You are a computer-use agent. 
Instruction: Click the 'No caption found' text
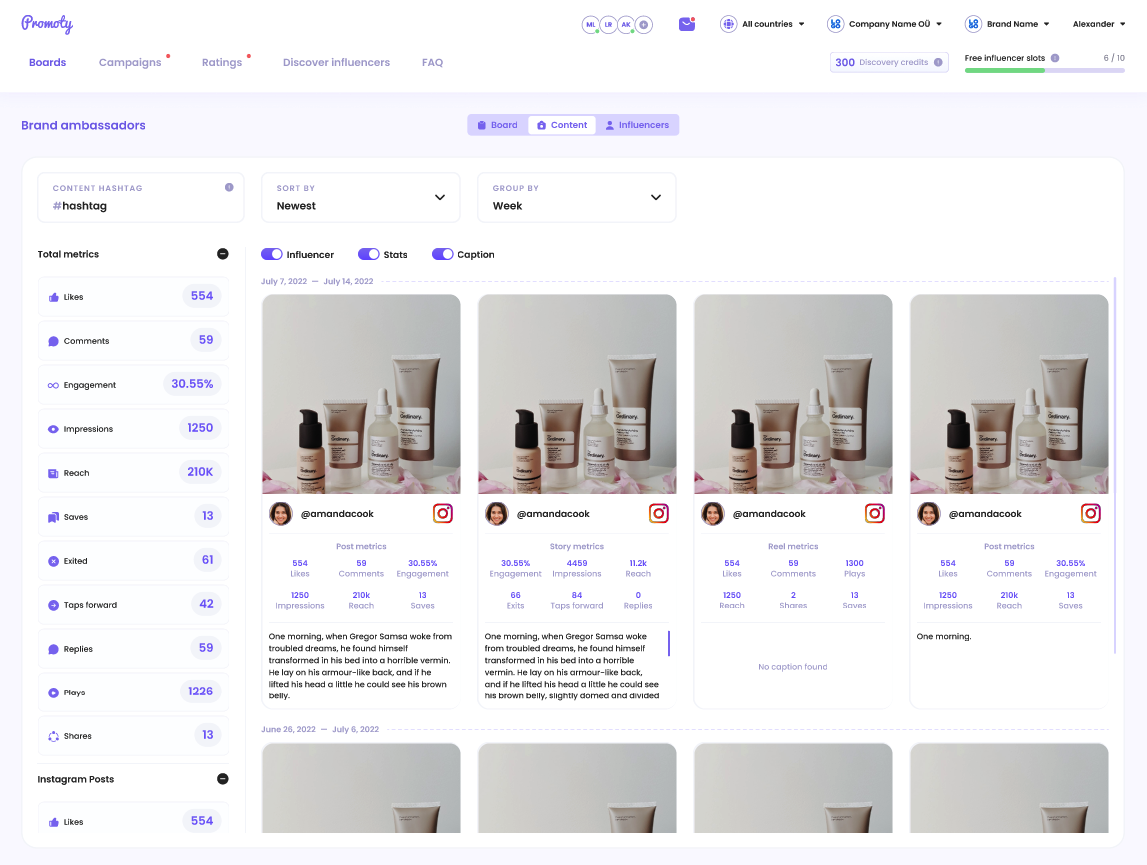pos(792,667)
